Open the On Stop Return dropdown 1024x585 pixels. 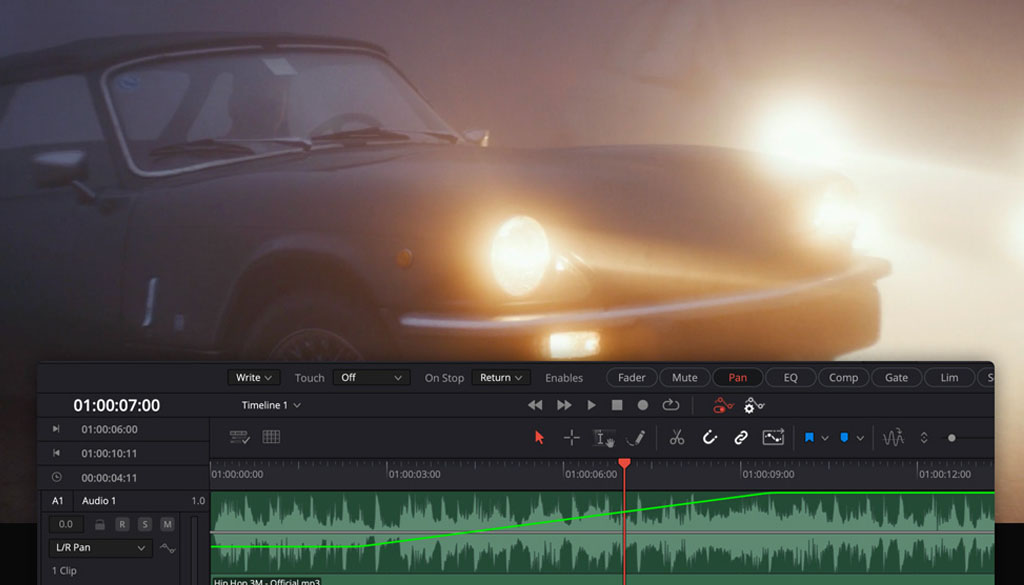coord(501,377)
